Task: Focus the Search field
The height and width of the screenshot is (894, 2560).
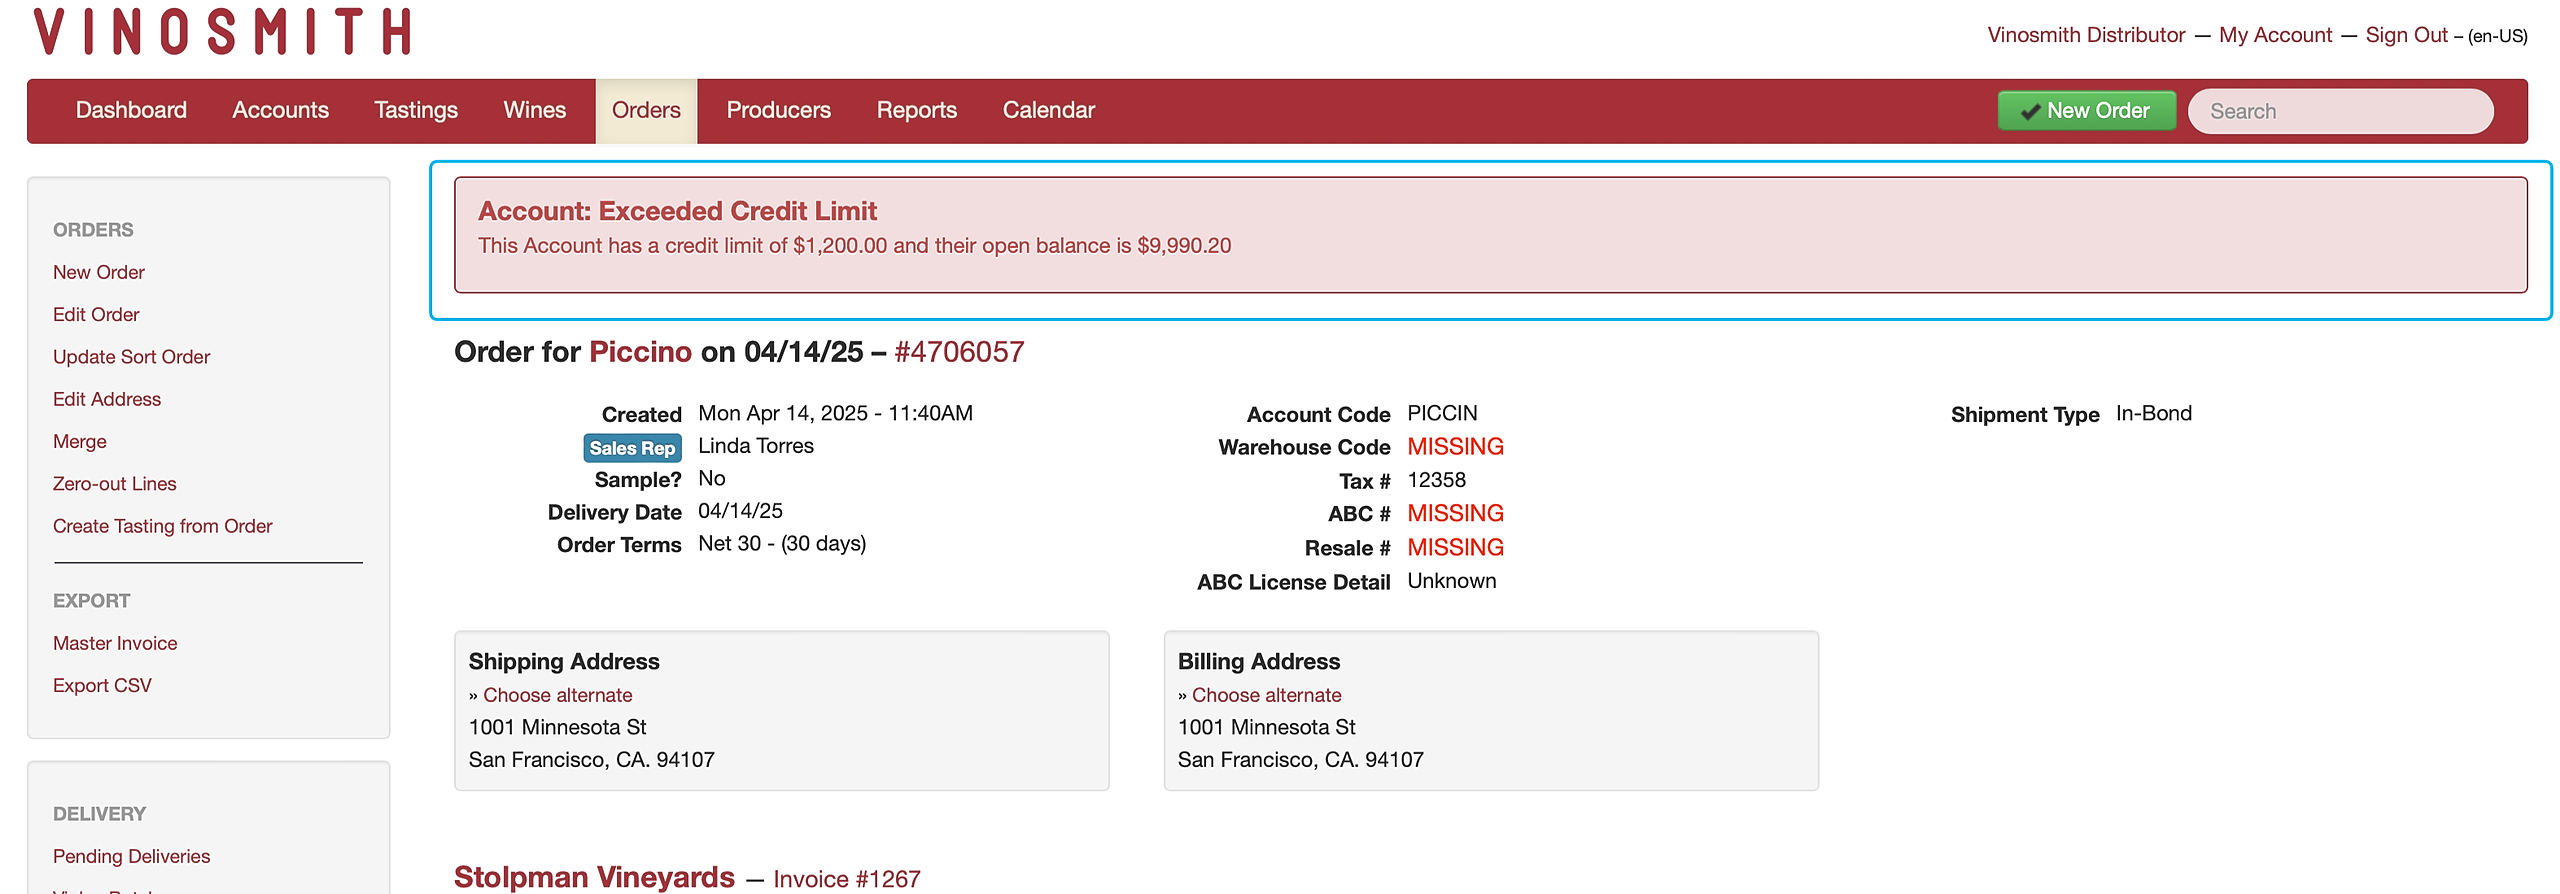Action: 2340,111
